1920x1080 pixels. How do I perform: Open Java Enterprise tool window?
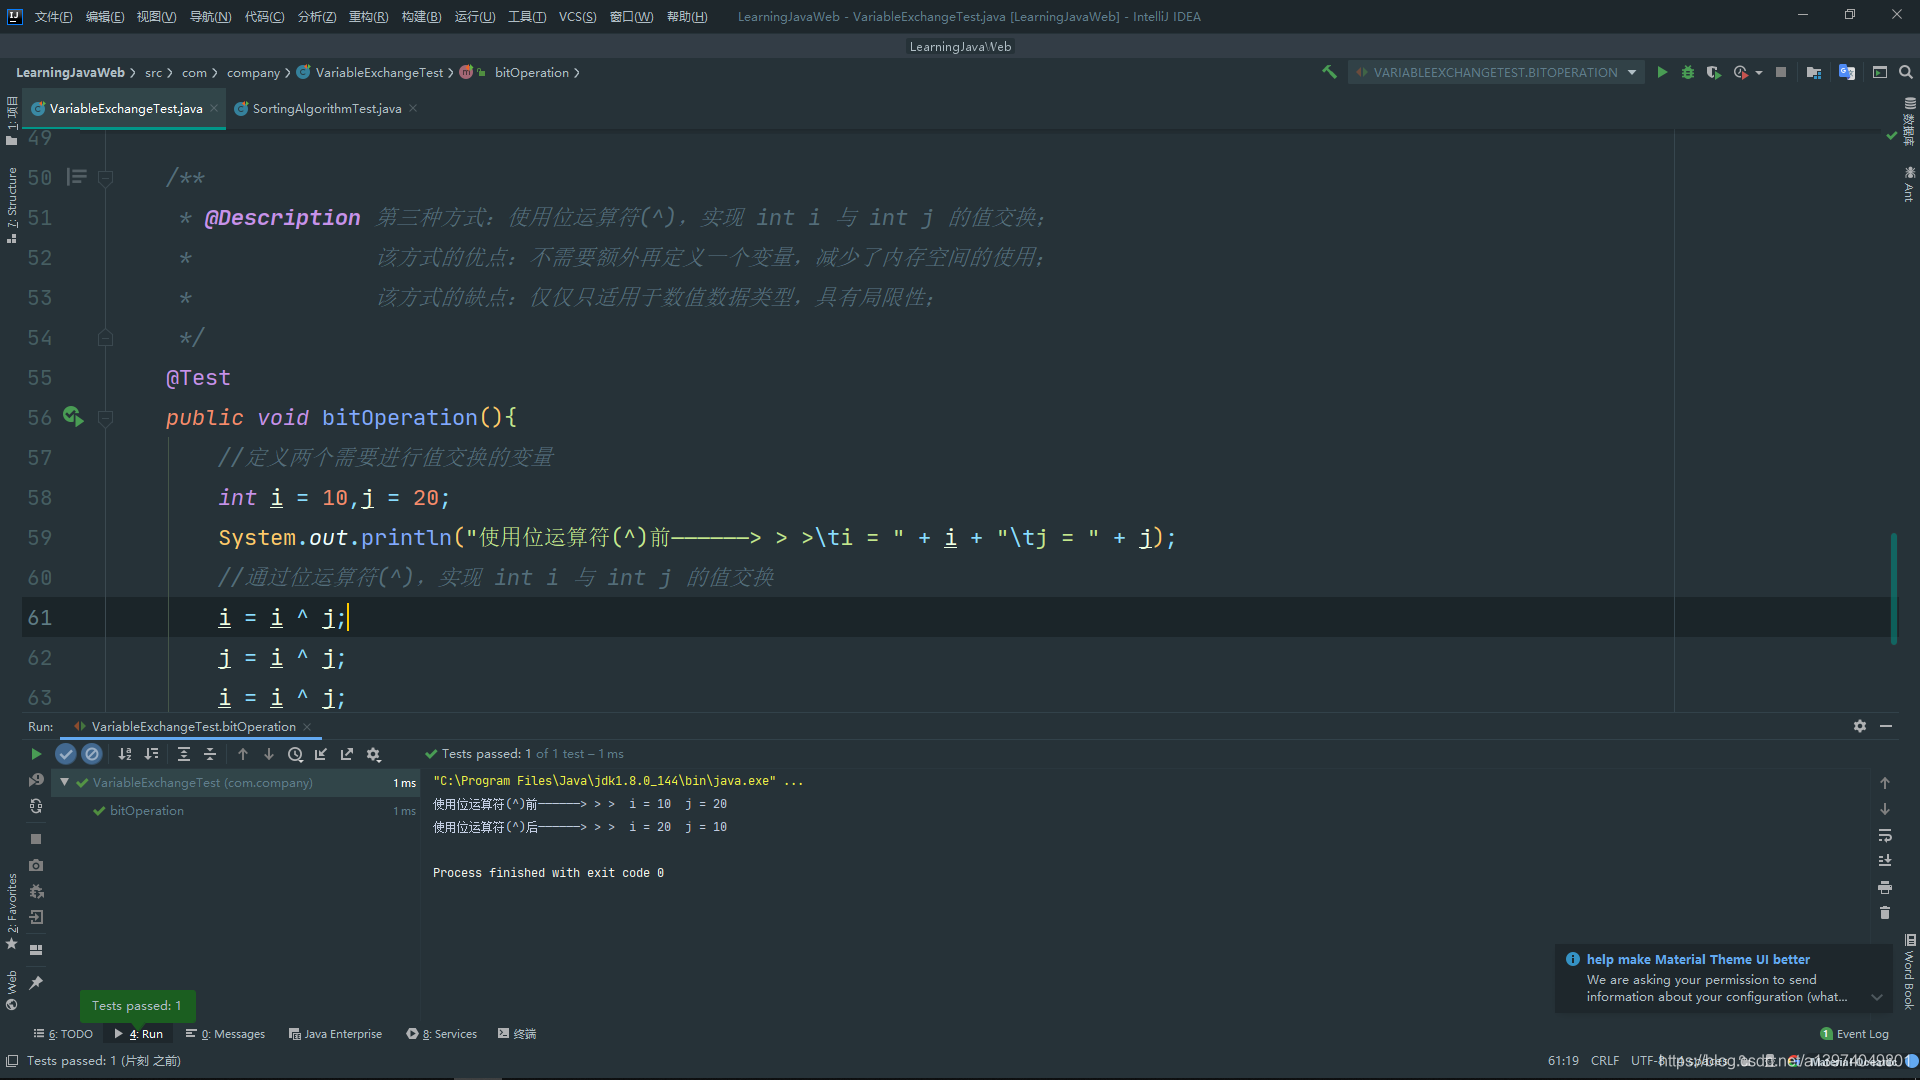pyautogui.click(x=335, y=1034)
